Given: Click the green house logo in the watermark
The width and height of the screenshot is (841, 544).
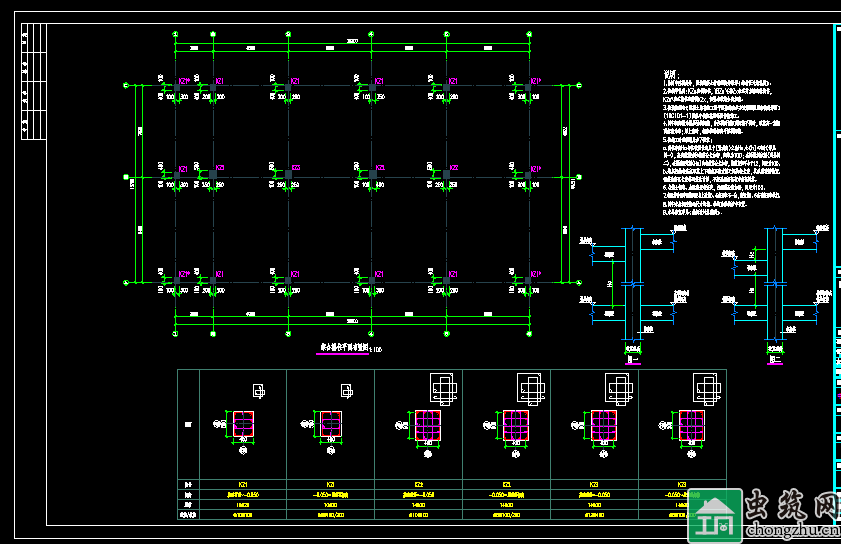Looking at the screenshot, I should click(714, 515).
